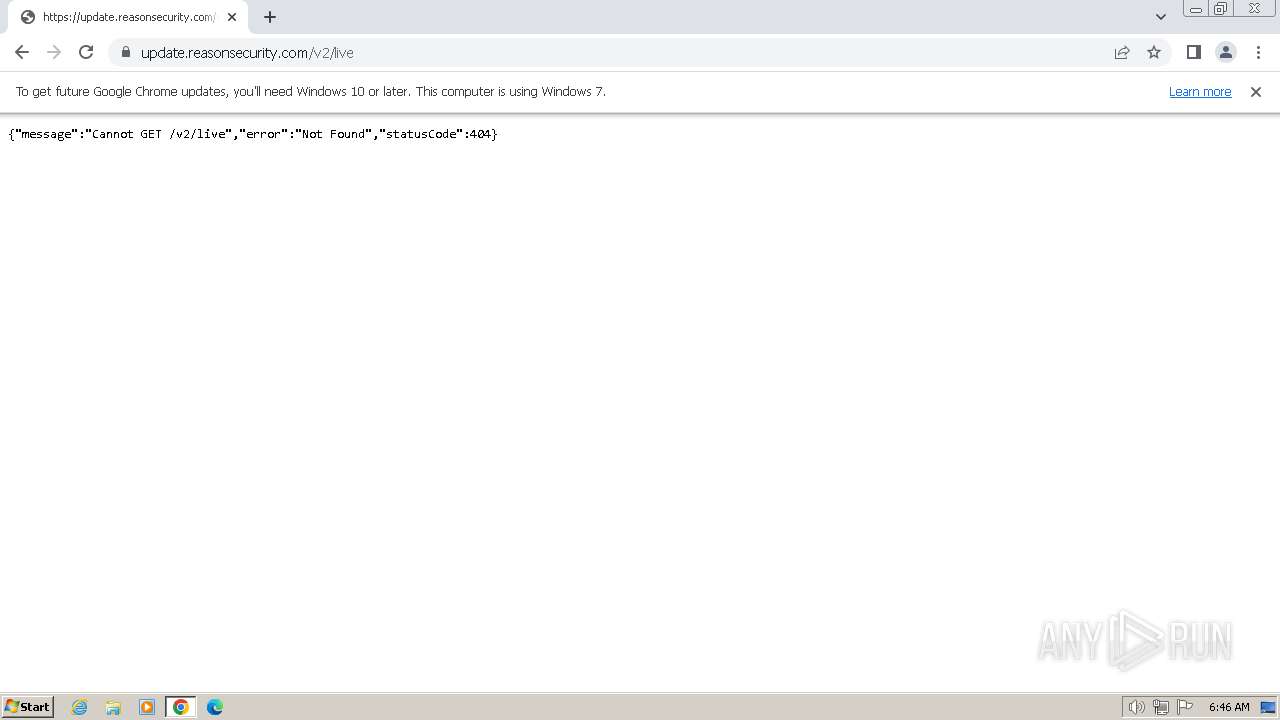
Task: Select the update.reasonsecurity.com tab
Action: [128, 17]
